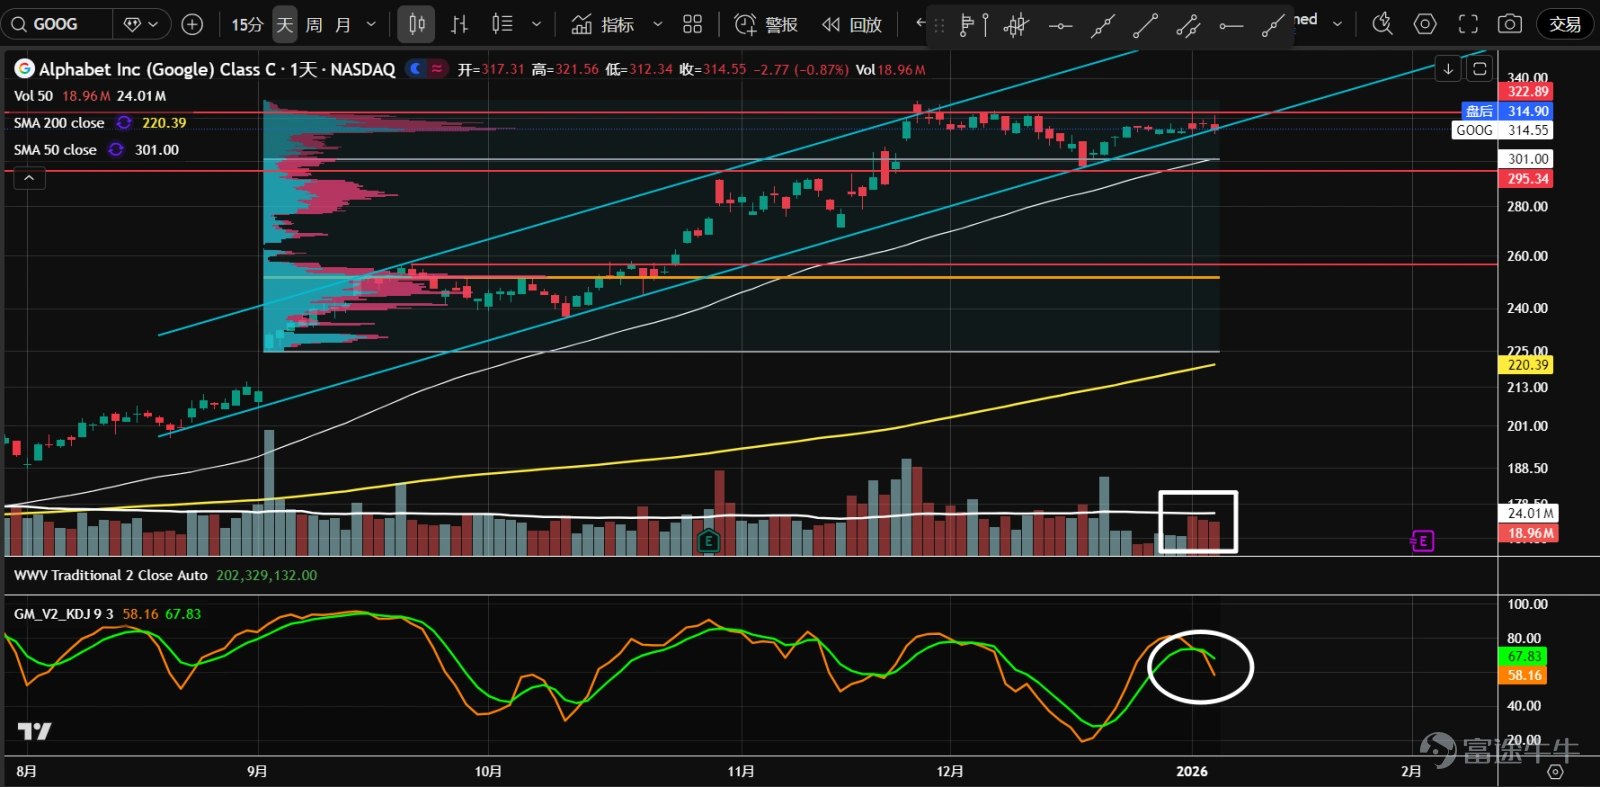Create an alert with 警报 button
Screen dimensions: 1600x787
[766, 24]
